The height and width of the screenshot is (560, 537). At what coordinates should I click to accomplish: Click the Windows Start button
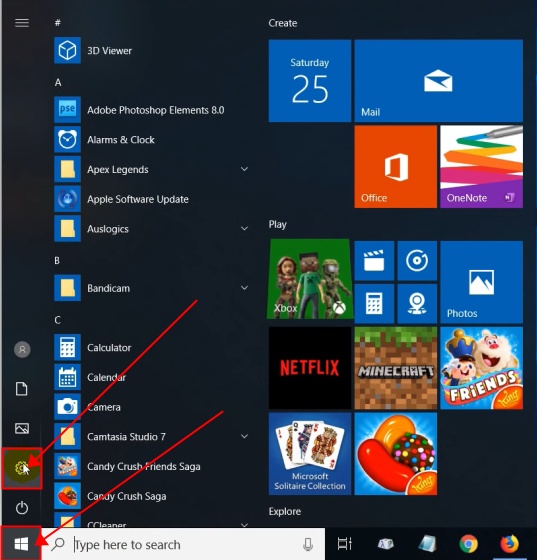tap(21, 544)
